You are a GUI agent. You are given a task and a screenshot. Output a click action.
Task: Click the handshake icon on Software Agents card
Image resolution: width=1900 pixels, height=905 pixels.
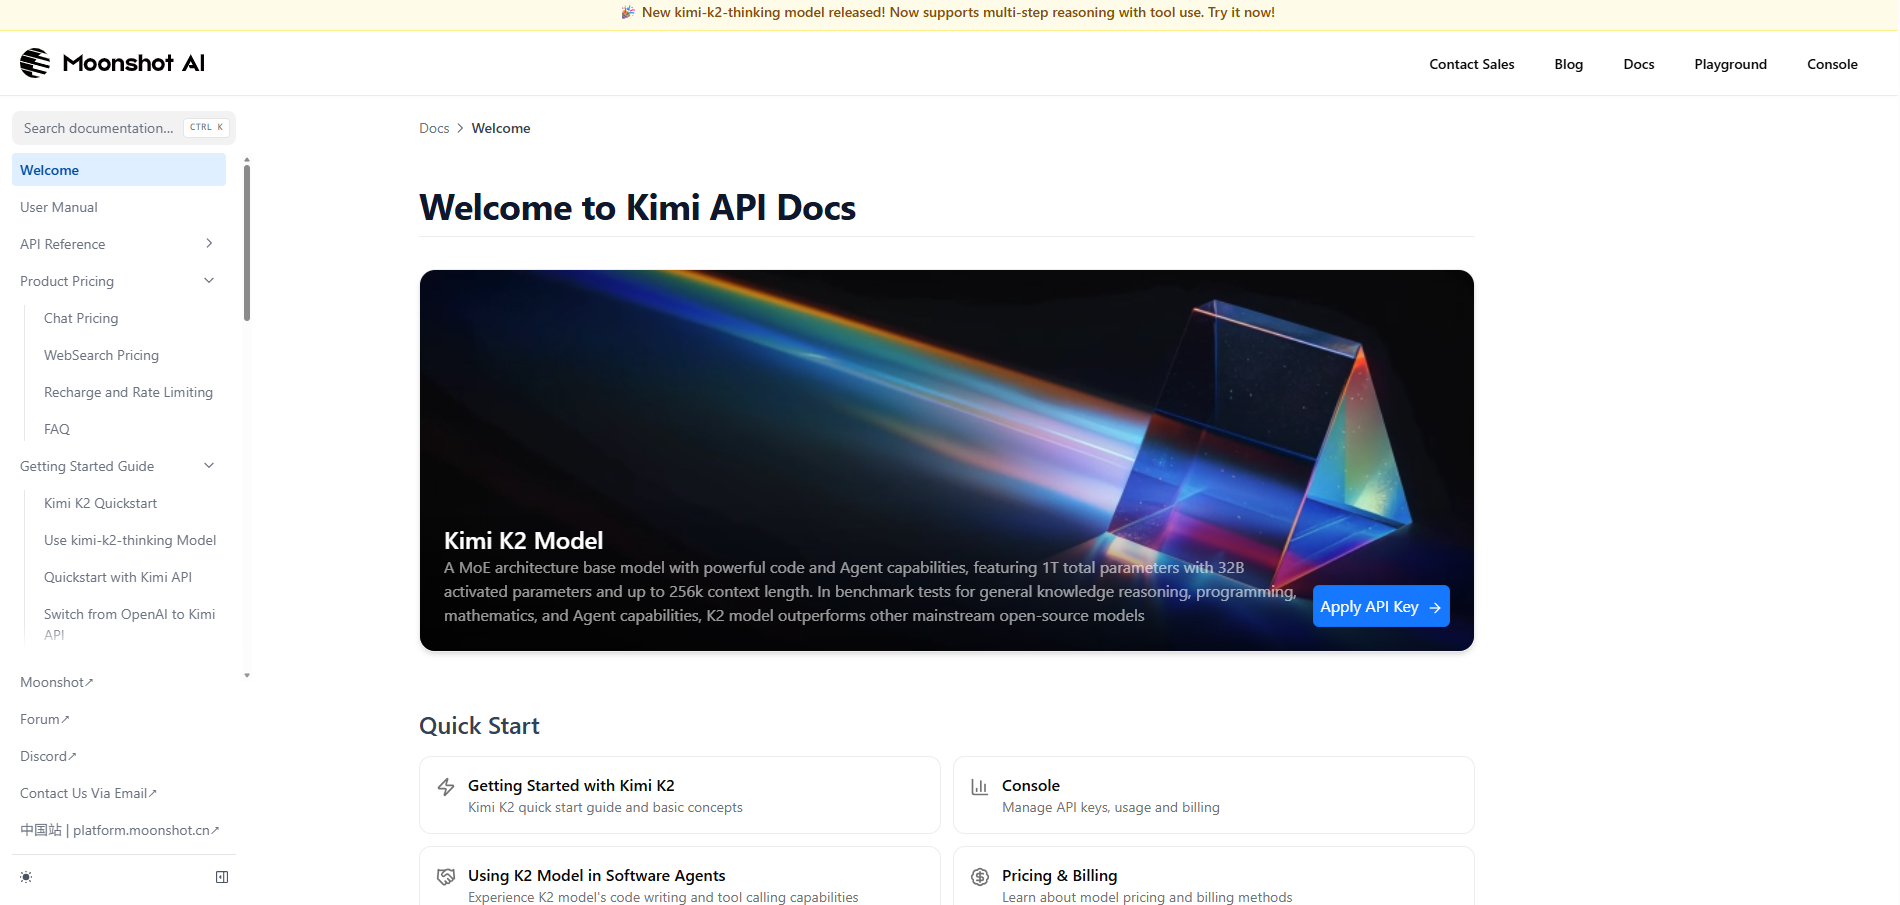[x=446, y=877]
